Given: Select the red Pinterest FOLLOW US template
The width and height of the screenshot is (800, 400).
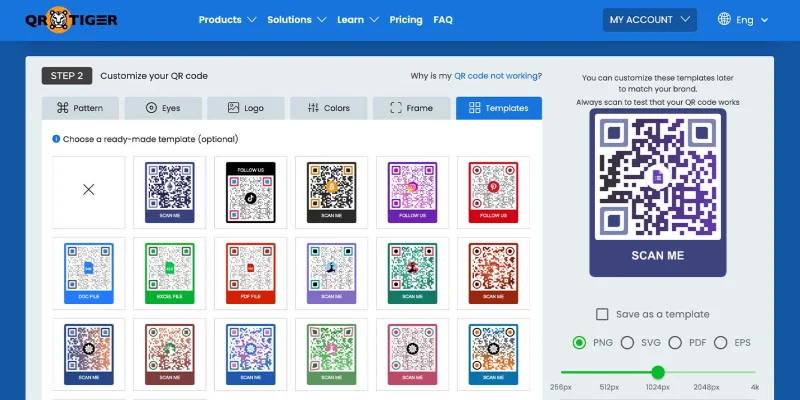Looking at the screenshot, I should click(493, 192).
